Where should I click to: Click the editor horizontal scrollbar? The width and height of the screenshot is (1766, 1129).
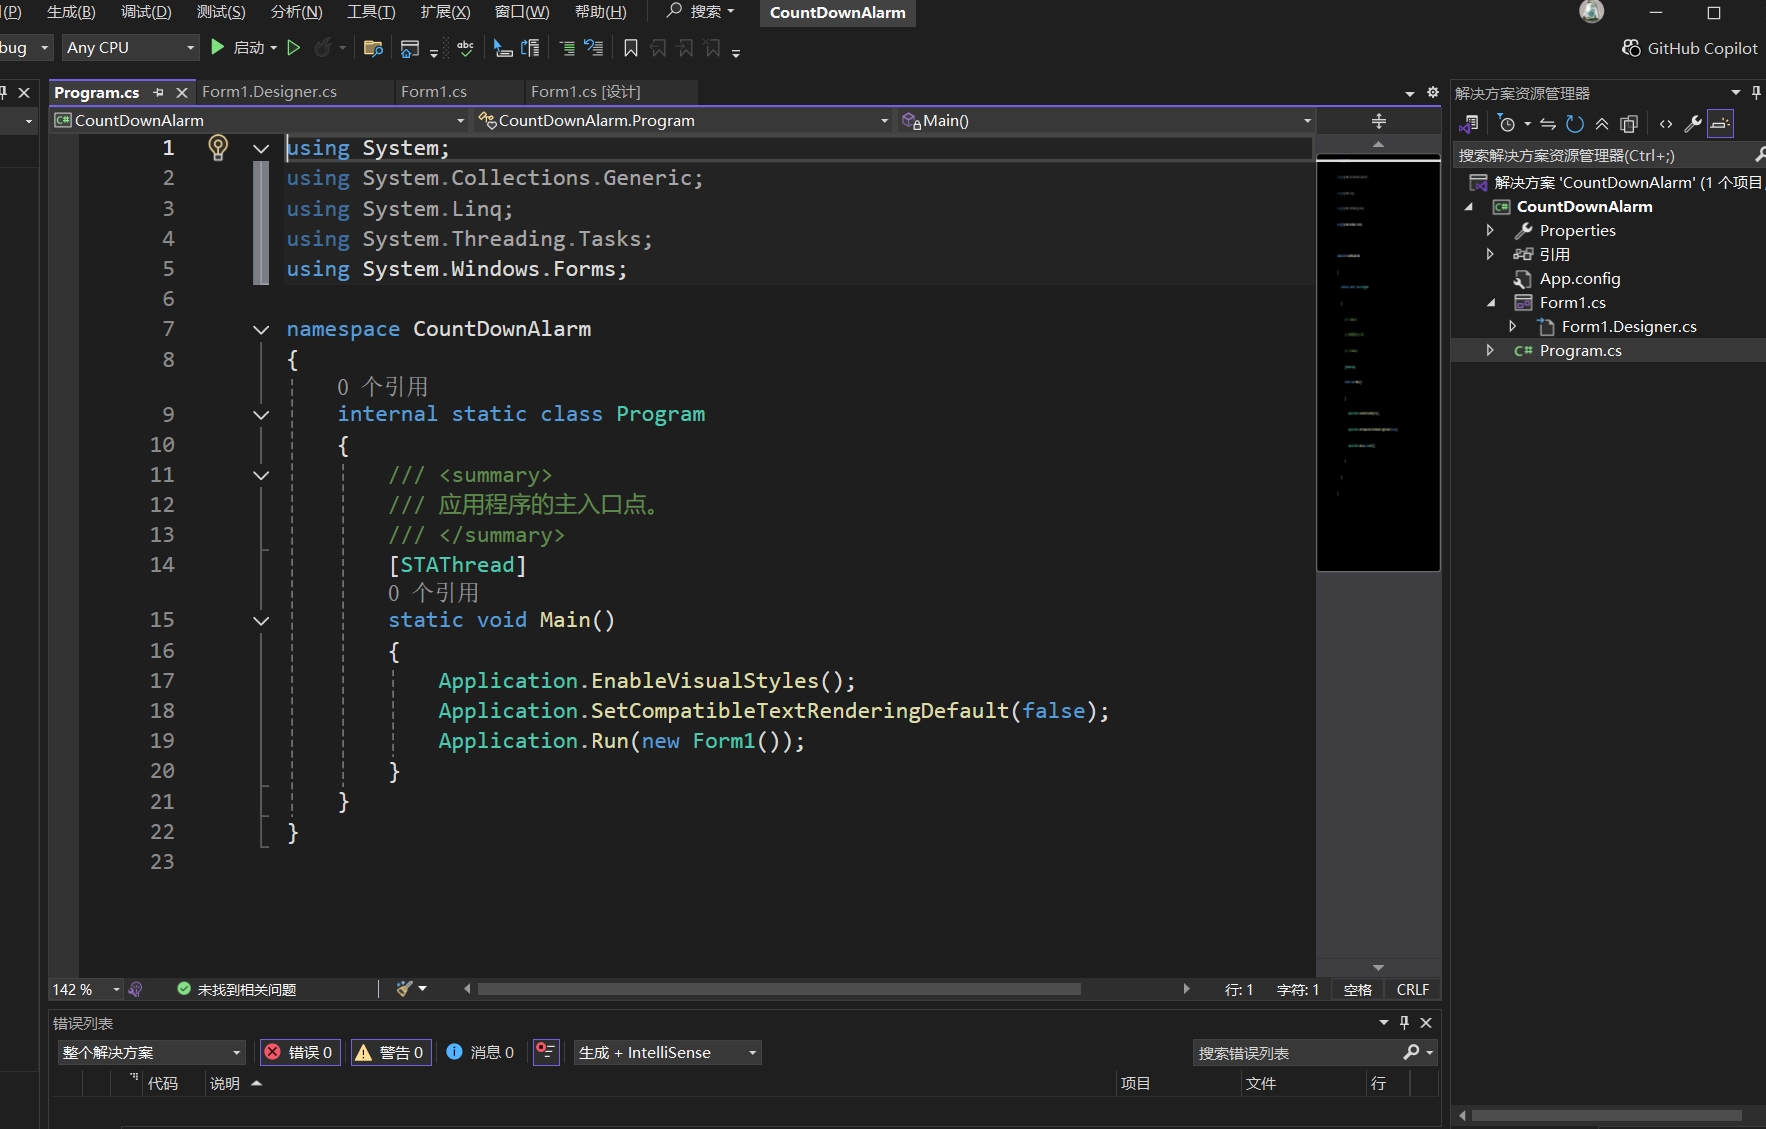pos(778,989)
